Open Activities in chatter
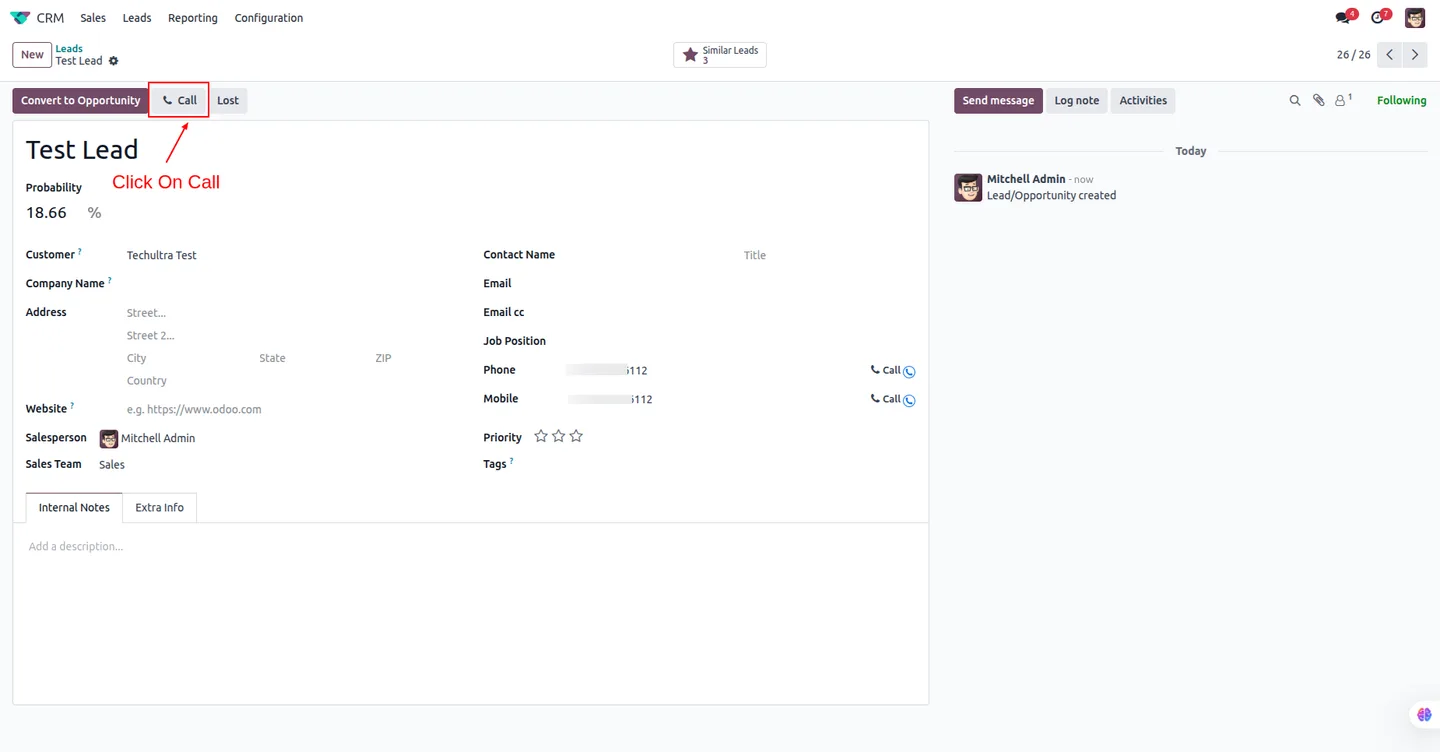Image resolution: width=1440 pixels, height=752 pixels. point(1143,100)
